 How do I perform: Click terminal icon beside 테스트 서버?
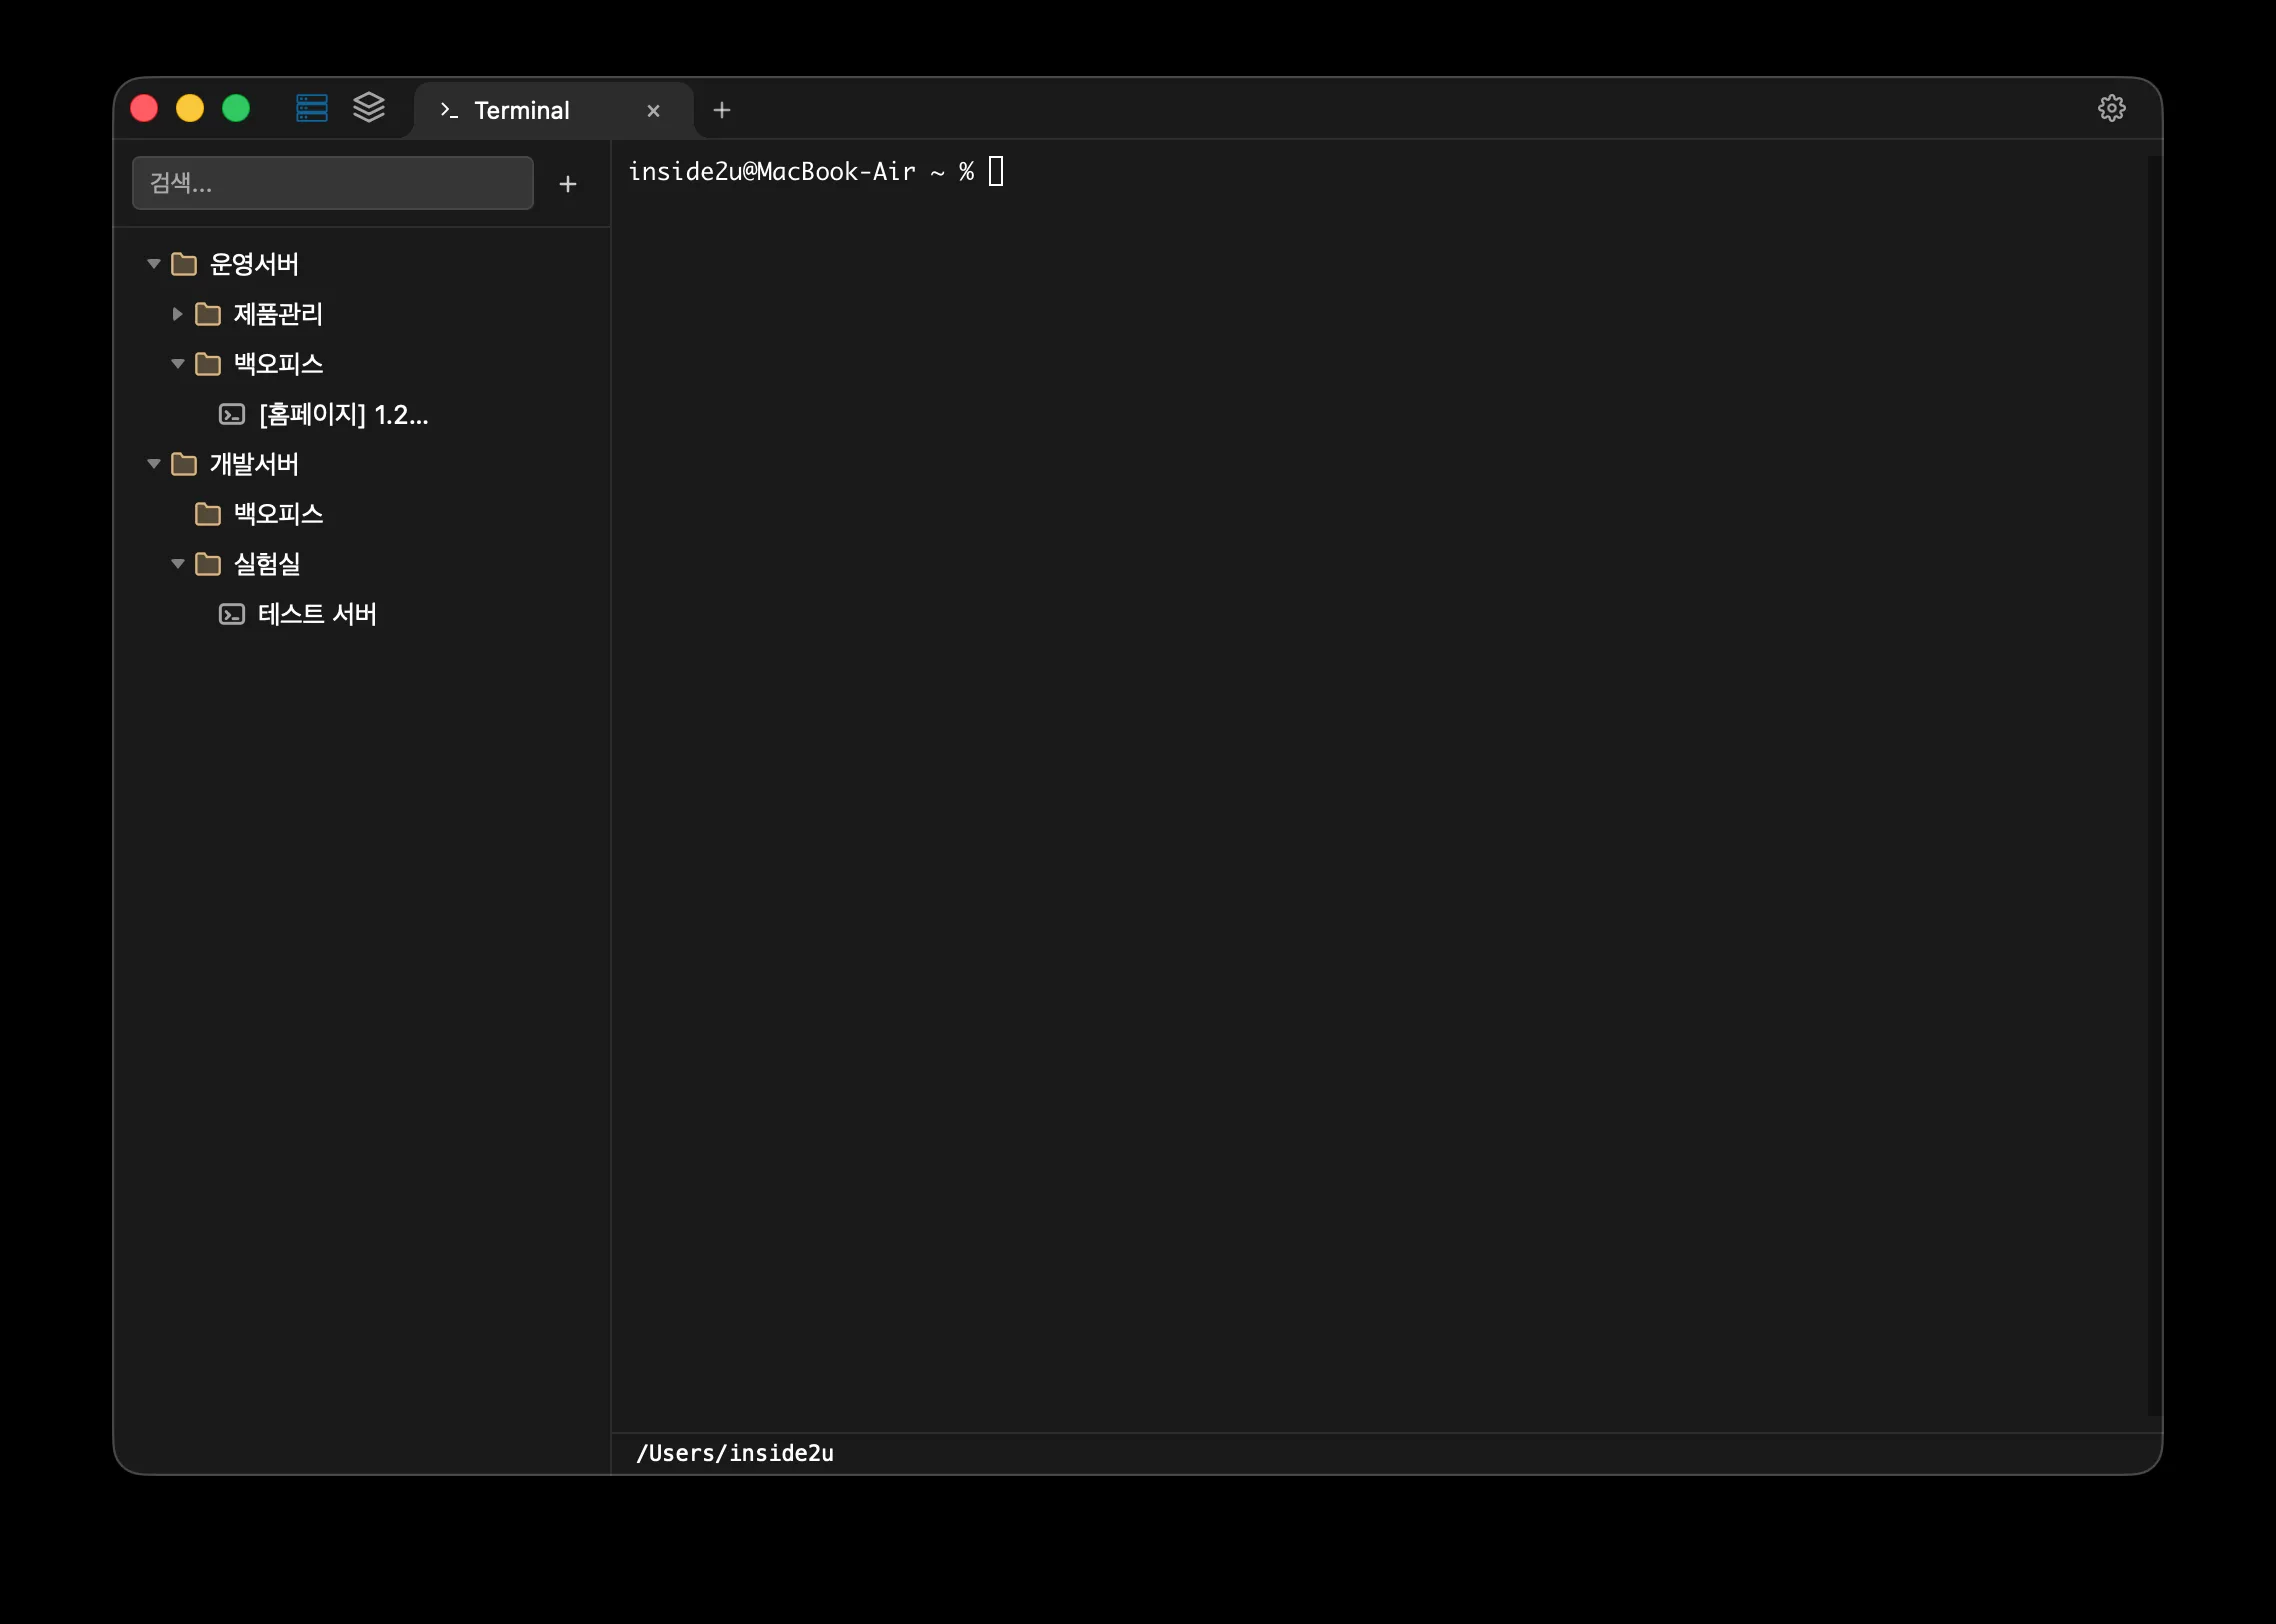tap(231, 614)
